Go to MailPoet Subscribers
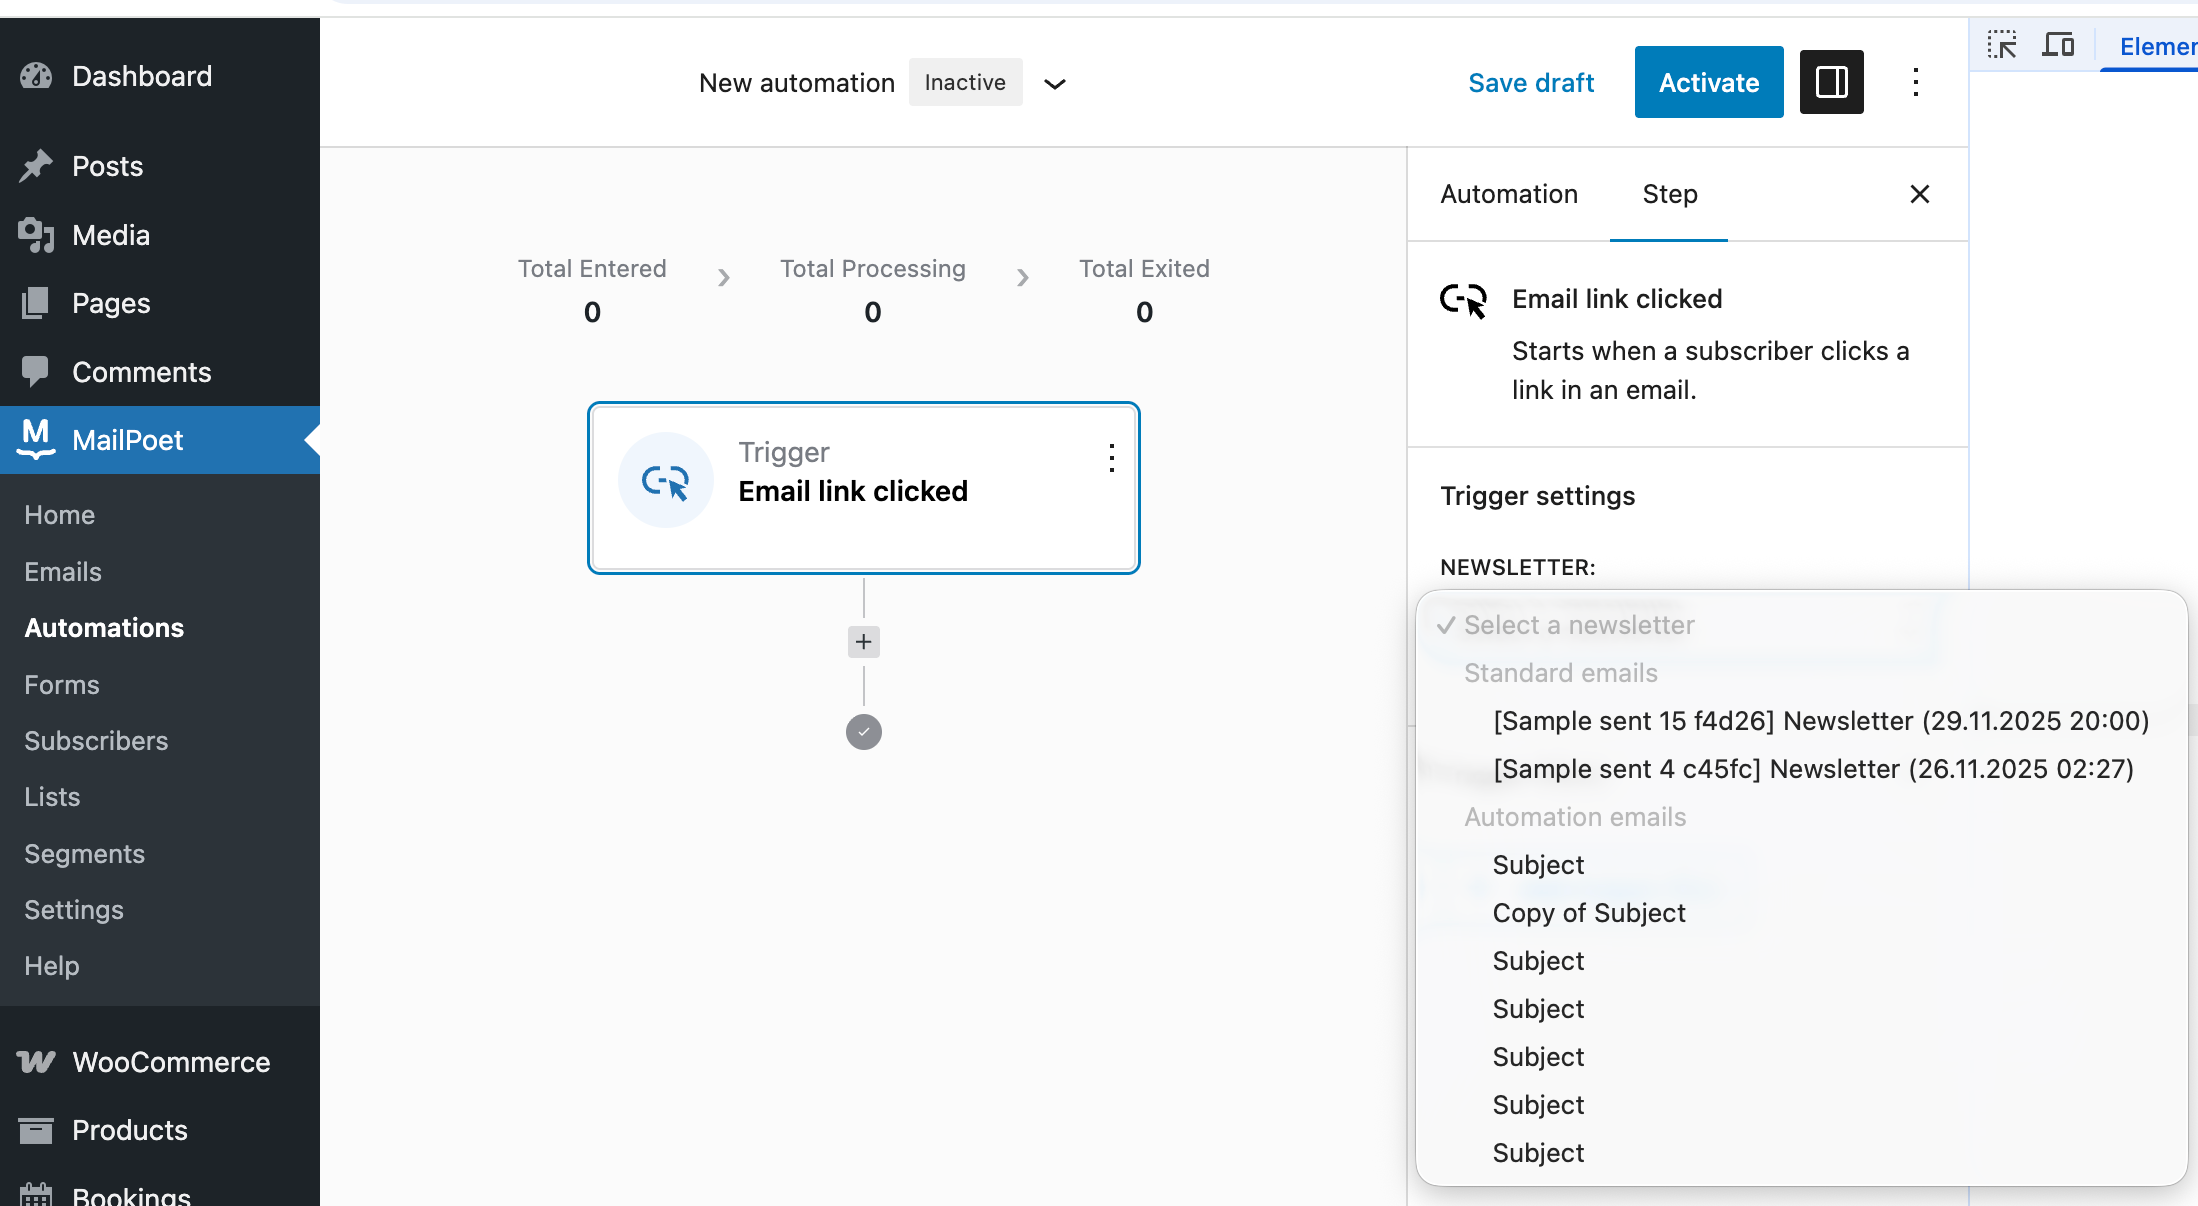This screenshot has width=2198, height=1206. click(x=96, y=741)
